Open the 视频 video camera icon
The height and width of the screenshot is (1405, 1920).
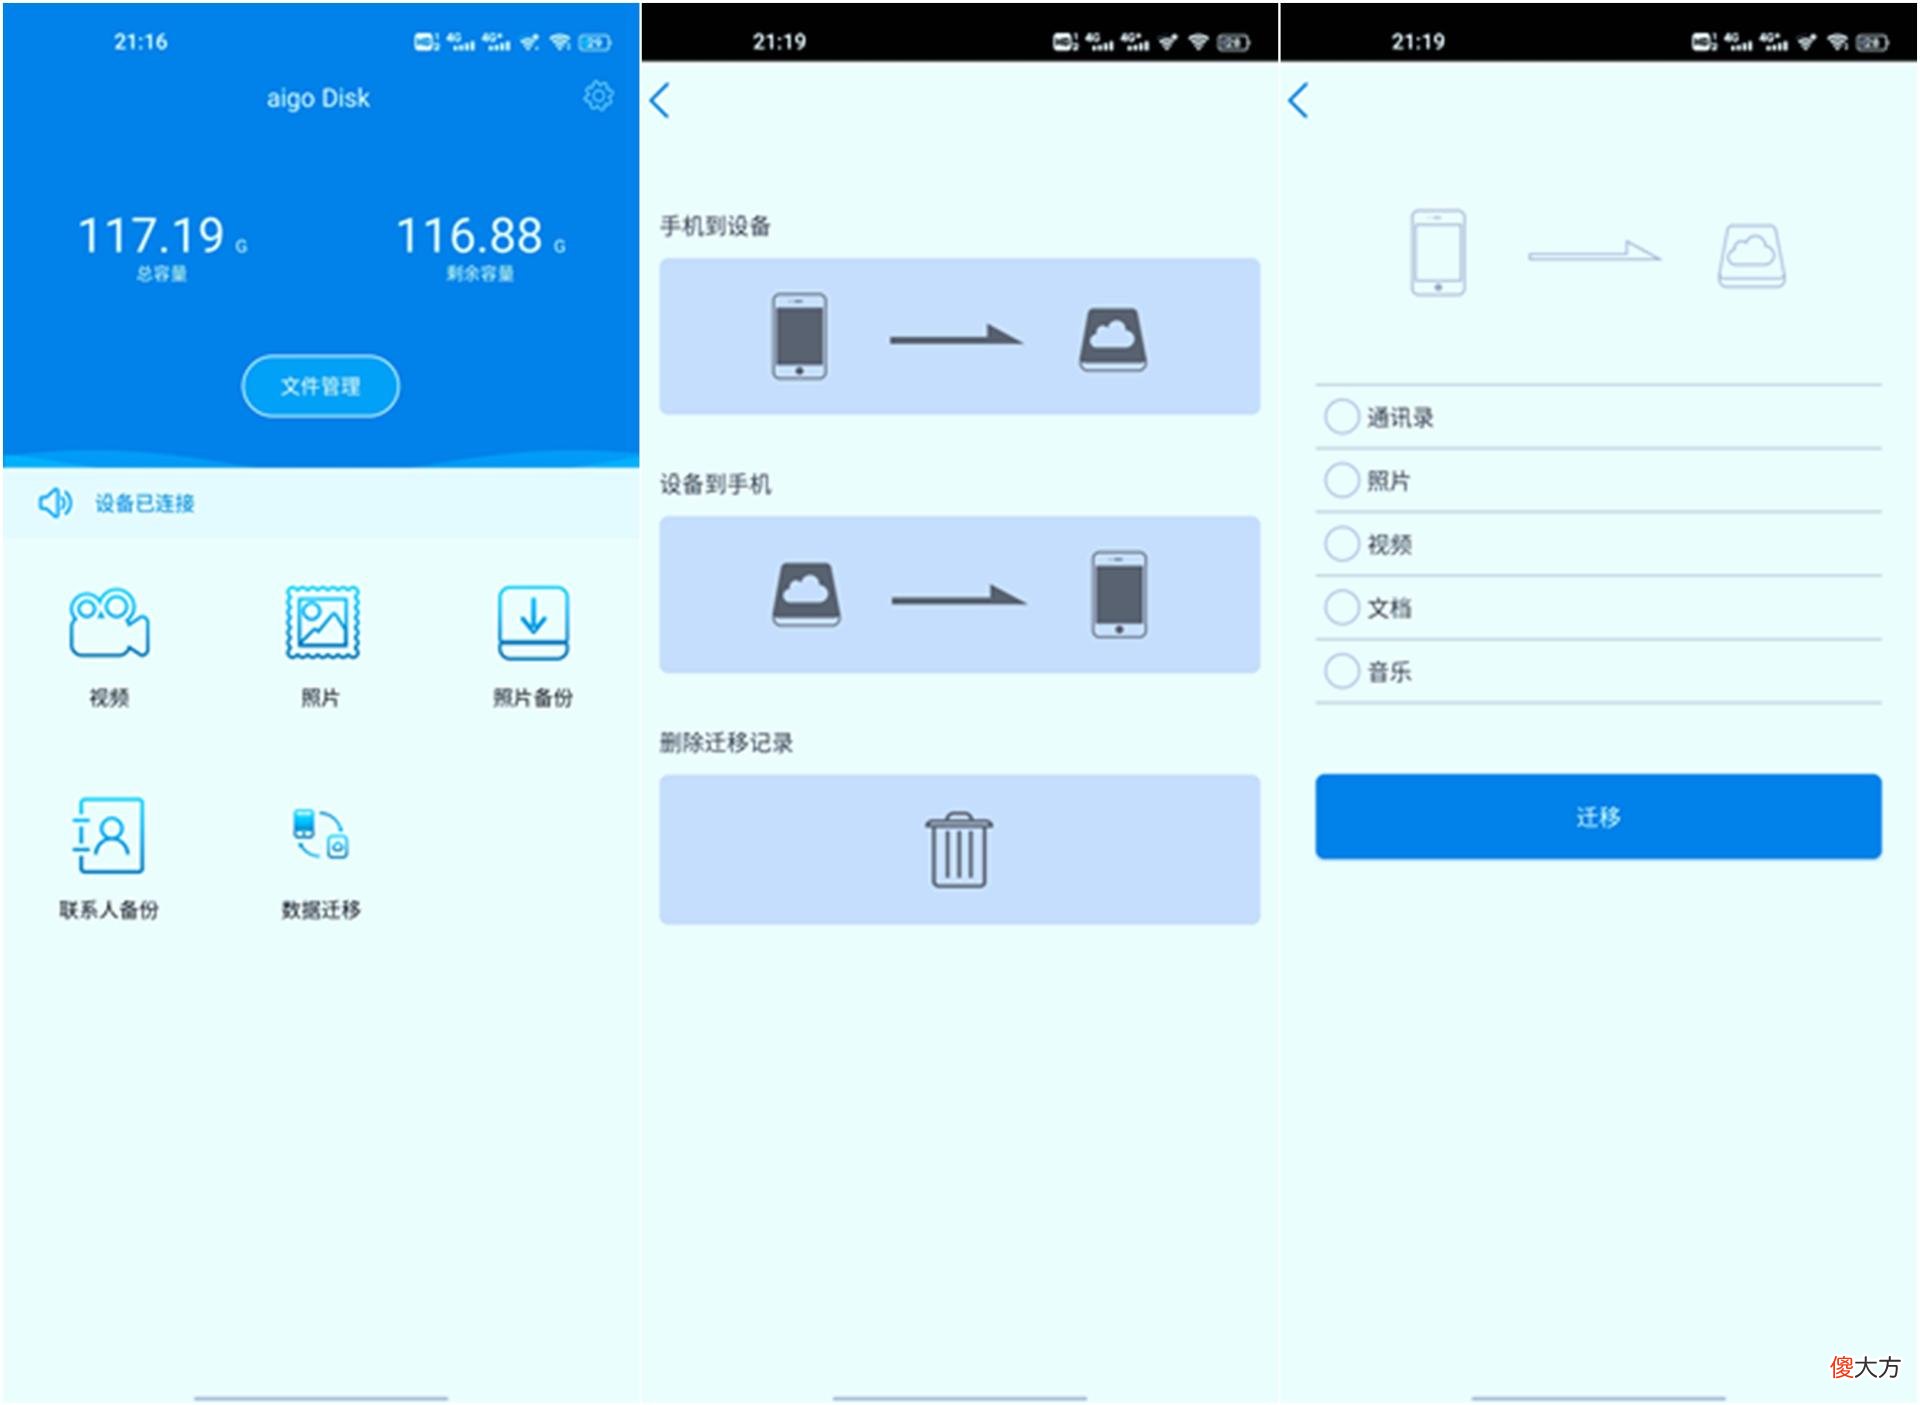click(x=109, y=622)
